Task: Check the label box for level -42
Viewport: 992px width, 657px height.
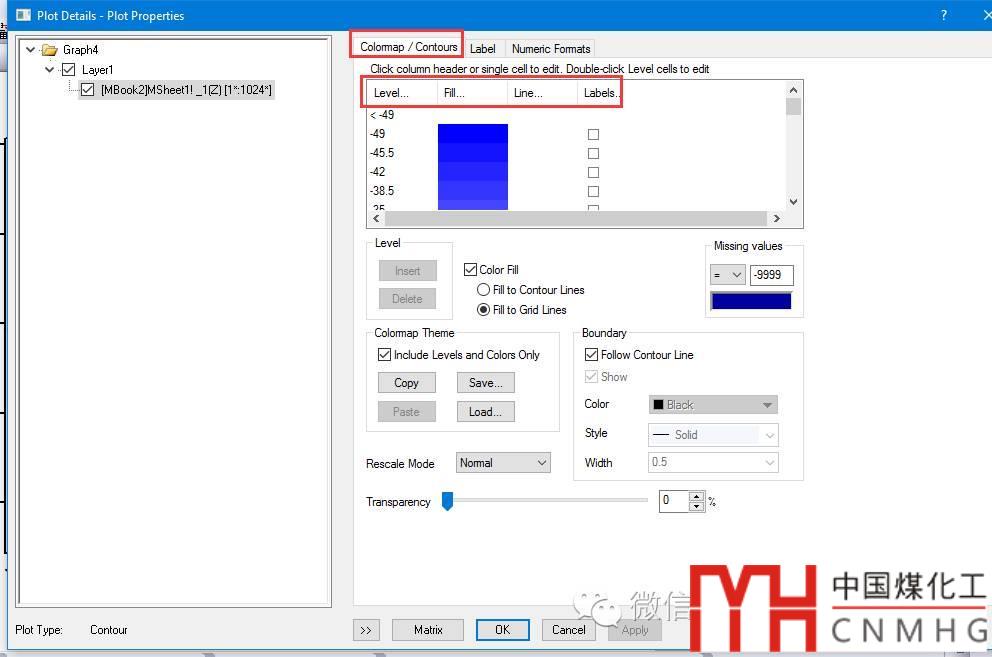Action: point(593,172)
